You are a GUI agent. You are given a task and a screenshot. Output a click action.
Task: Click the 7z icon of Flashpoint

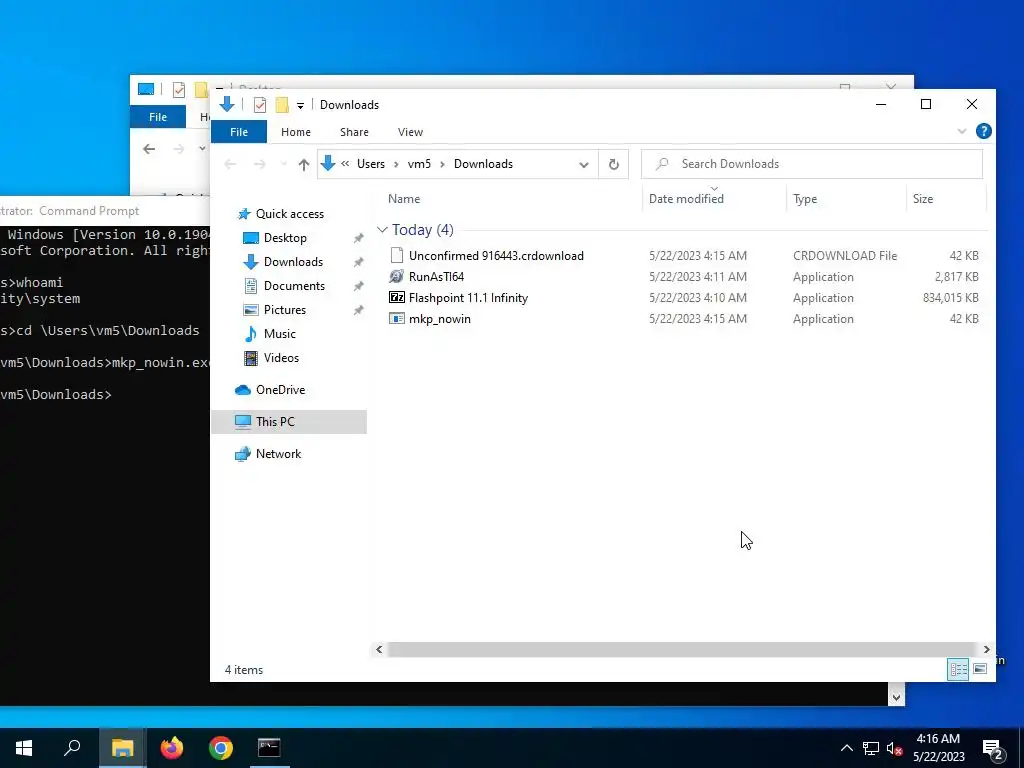pyautogui.click(x=396, y=297)
